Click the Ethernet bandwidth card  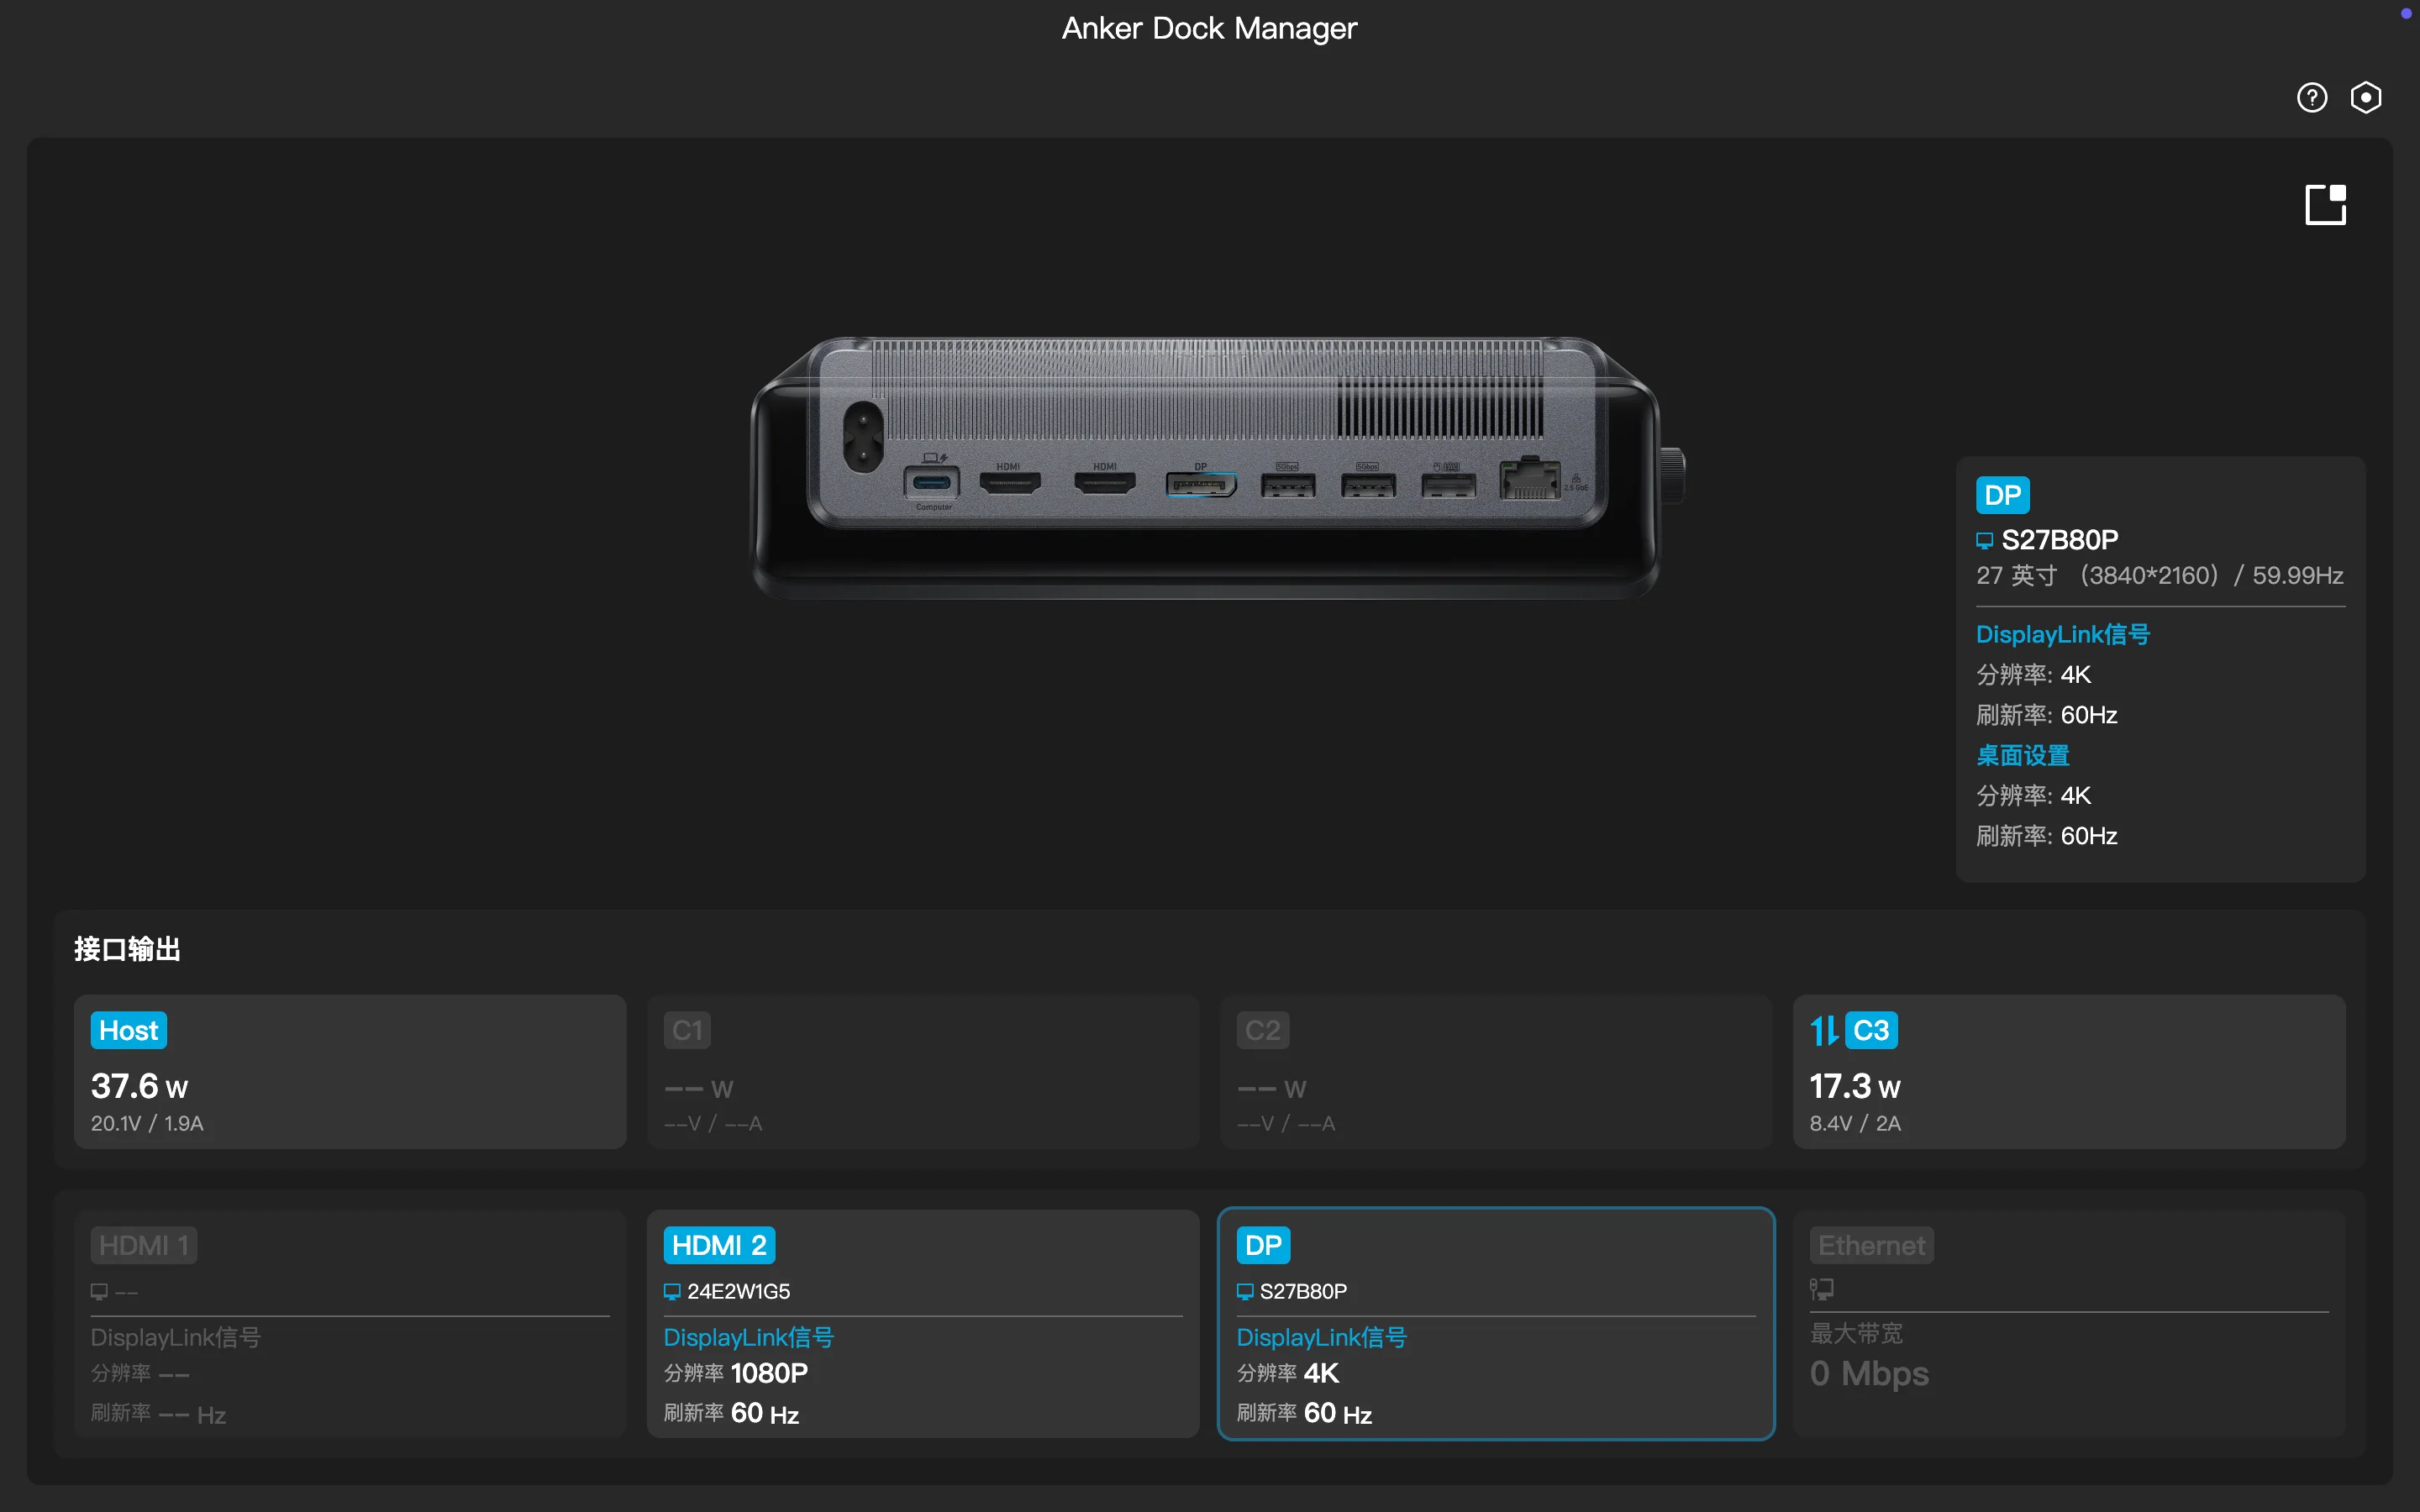point(2068,1323)
